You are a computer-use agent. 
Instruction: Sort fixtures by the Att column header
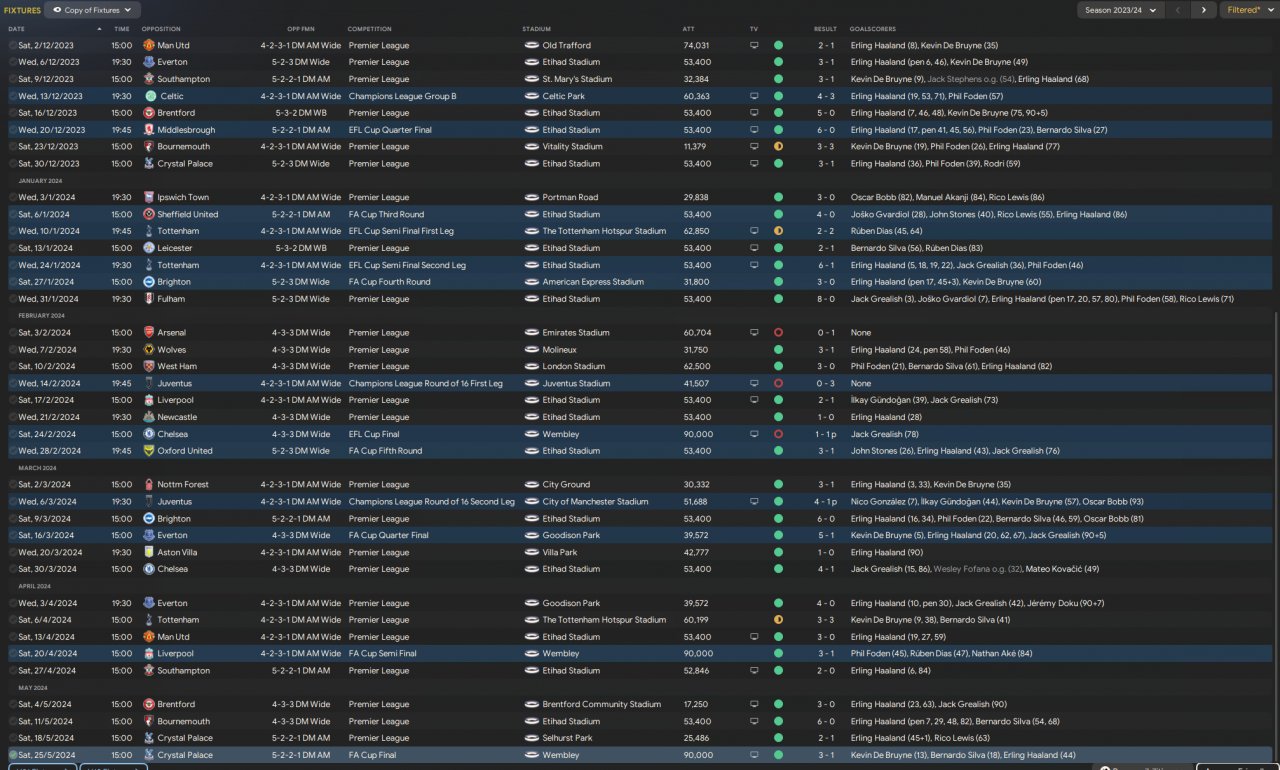(688, 29)
